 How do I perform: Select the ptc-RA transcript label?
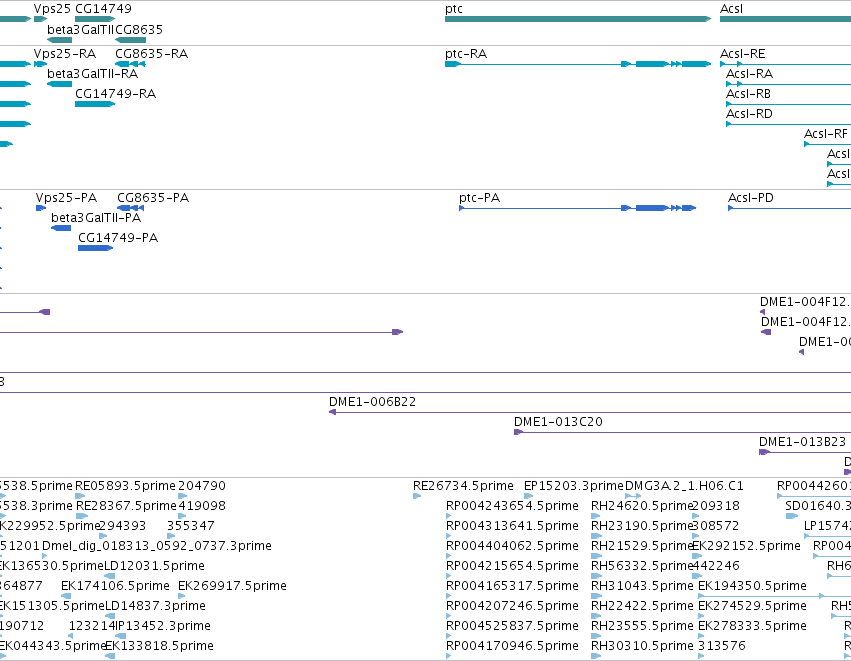click(x=466, y=54)
